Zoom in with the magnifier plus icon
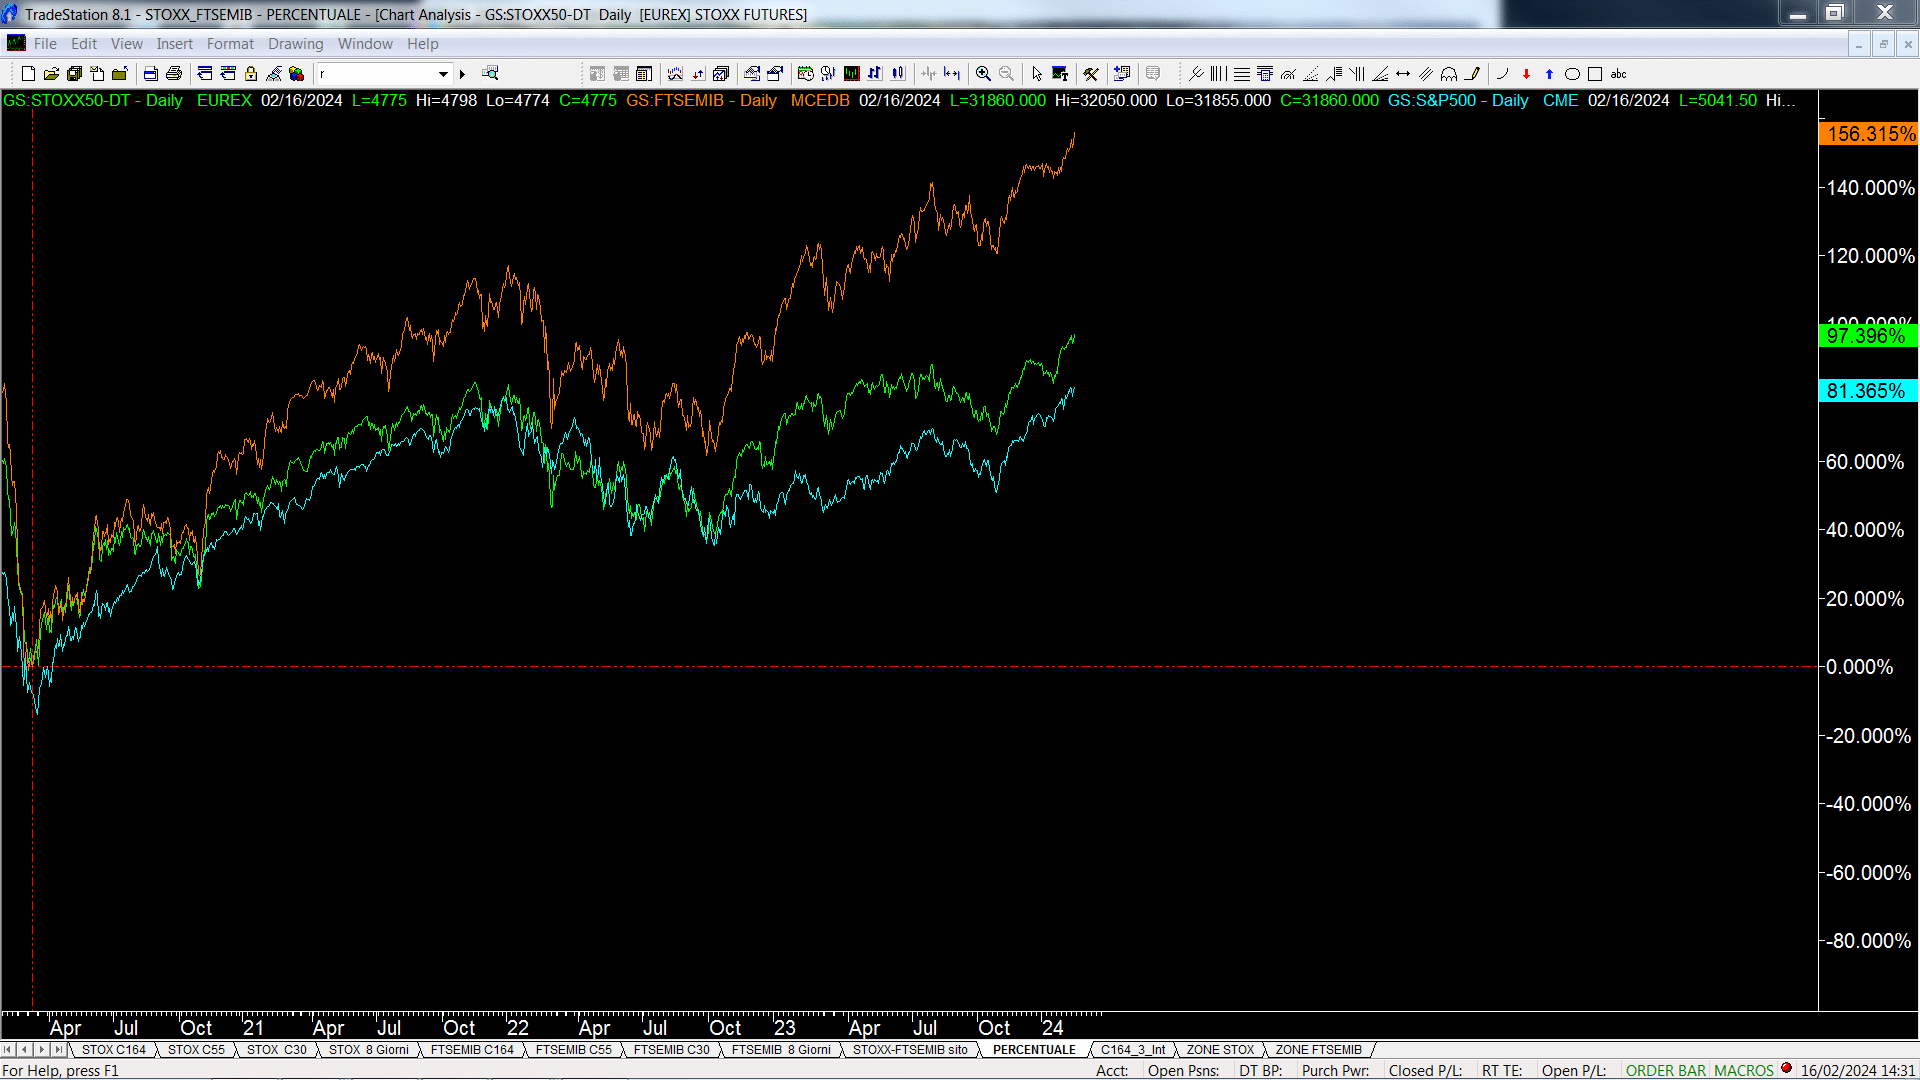This screenshot has width=1920, height=1080. (983, 74)
